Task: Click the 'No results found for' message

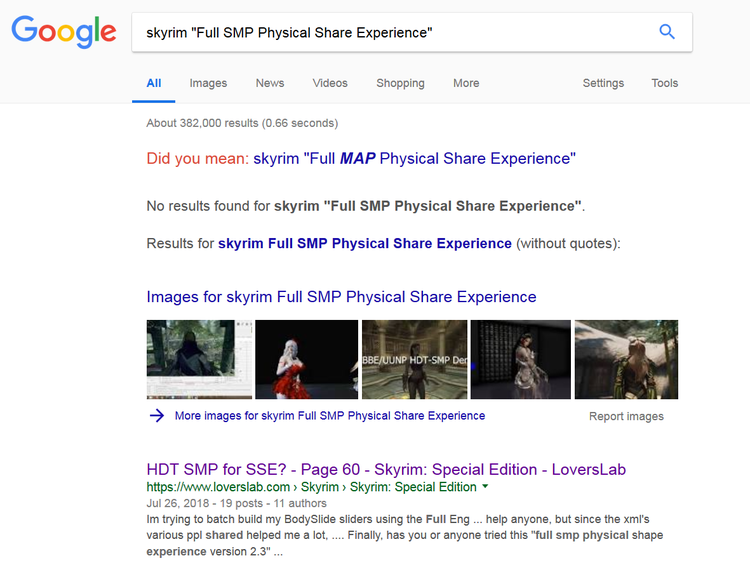Action: (x=365, y=206)
